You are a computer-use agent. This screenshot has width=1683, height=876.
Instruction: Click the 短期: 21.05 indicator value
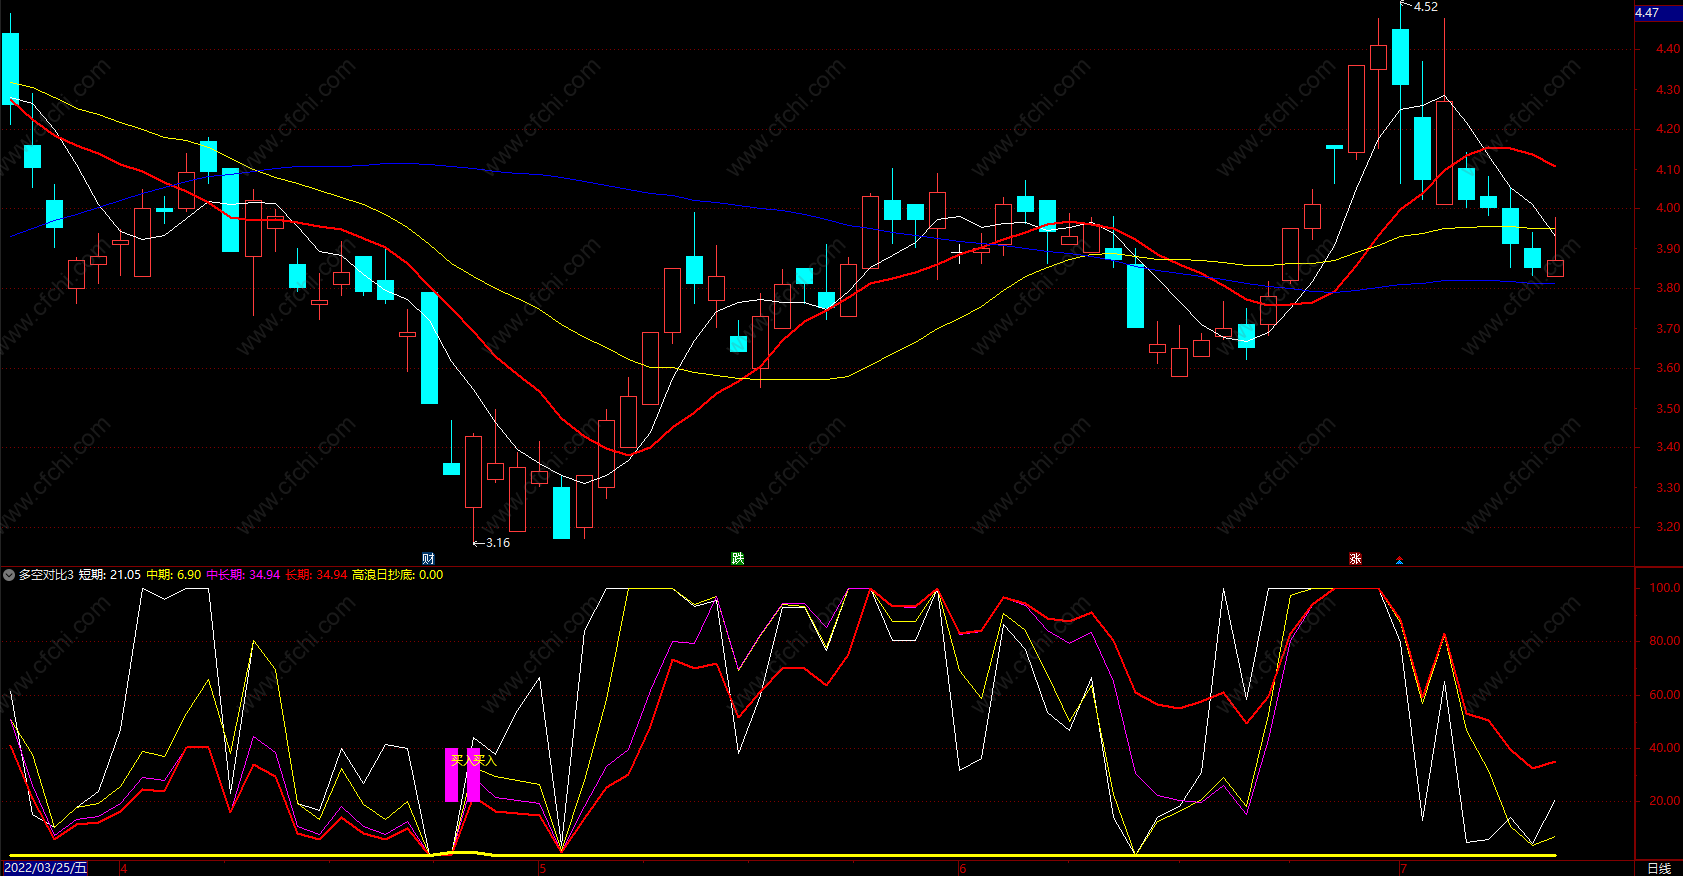(x=110, y=575)
